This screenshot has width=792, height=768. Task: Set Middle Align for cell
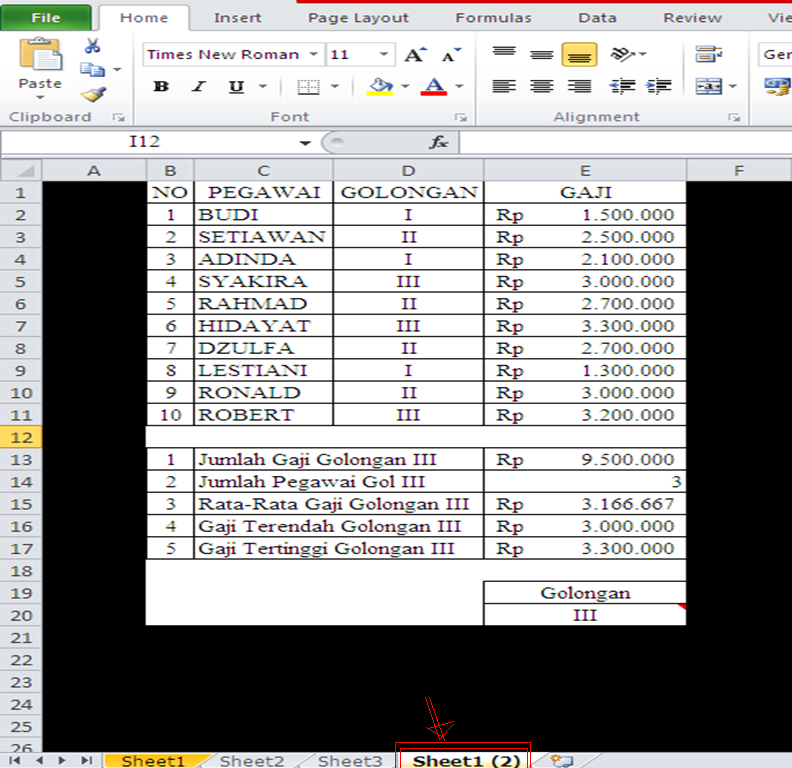541,55
